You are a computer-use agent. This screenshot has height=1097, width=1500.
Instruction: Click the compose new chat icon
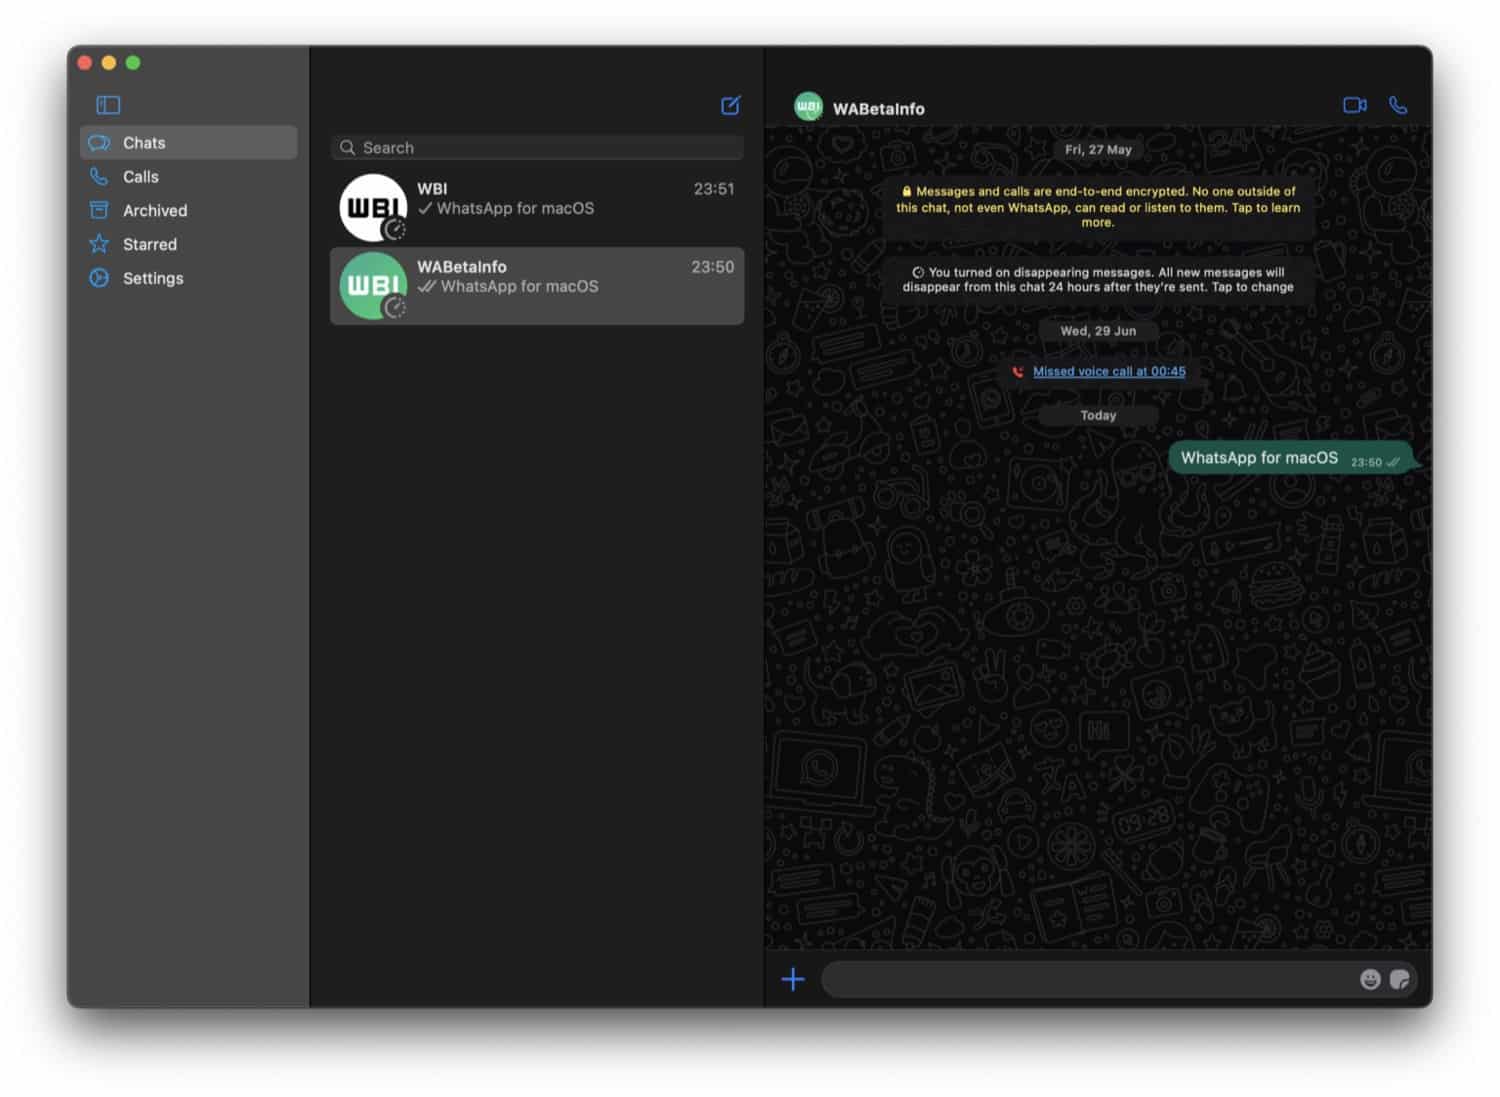tap(731, 105)
